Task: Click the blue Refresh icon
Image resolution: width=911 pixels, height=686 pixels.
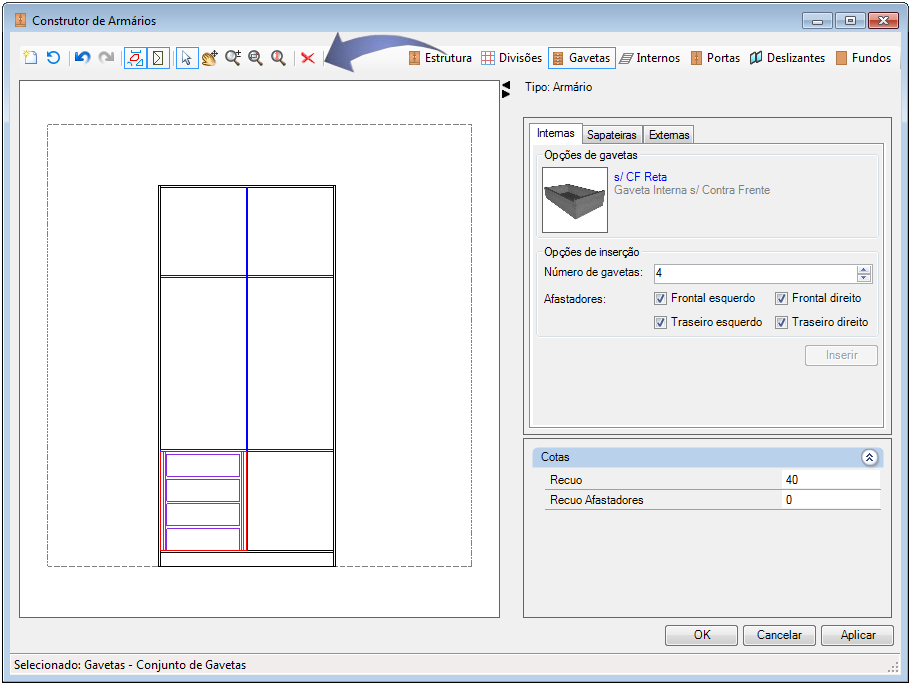Action: pyautogui.click(x=53, y=58)
